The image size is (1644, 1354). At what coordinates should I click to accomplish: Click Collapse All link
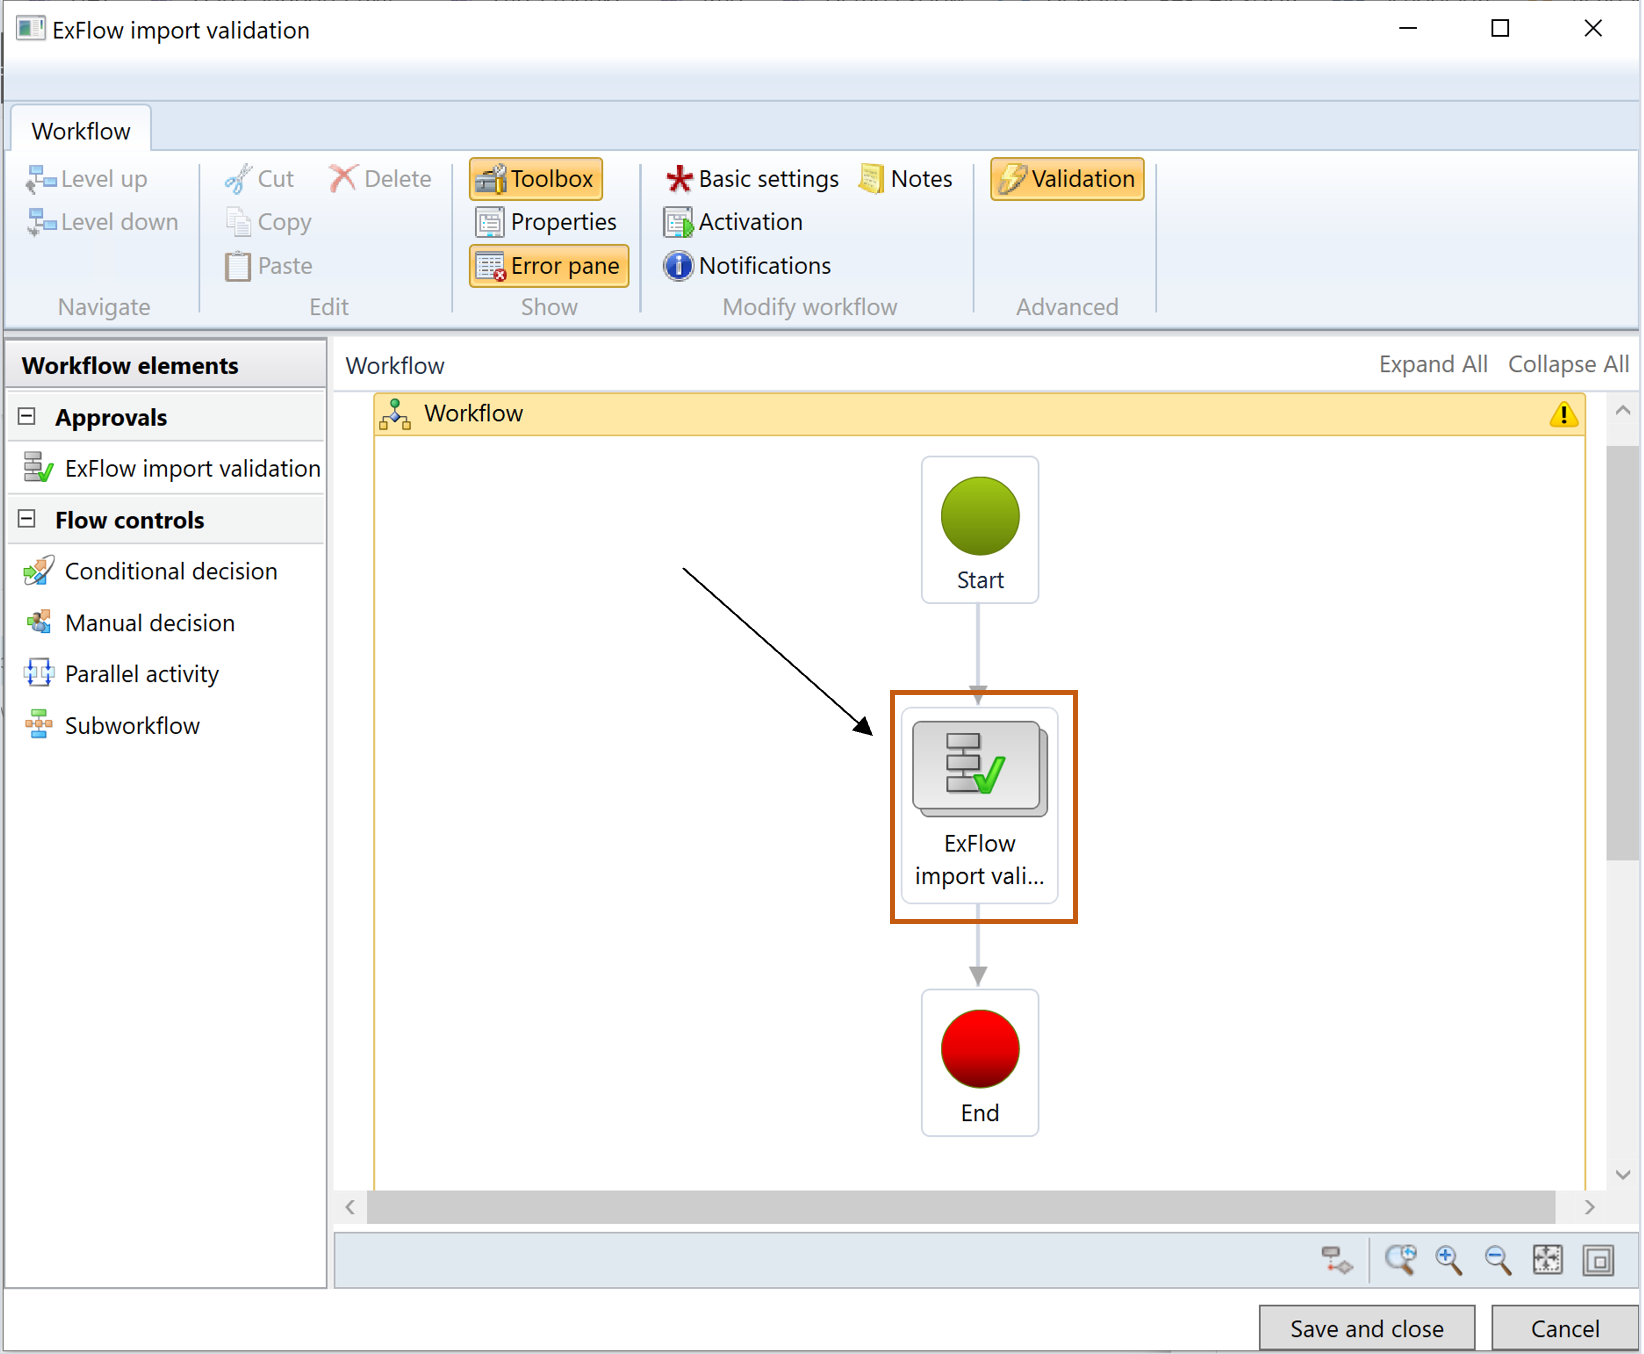point(1568,365)
